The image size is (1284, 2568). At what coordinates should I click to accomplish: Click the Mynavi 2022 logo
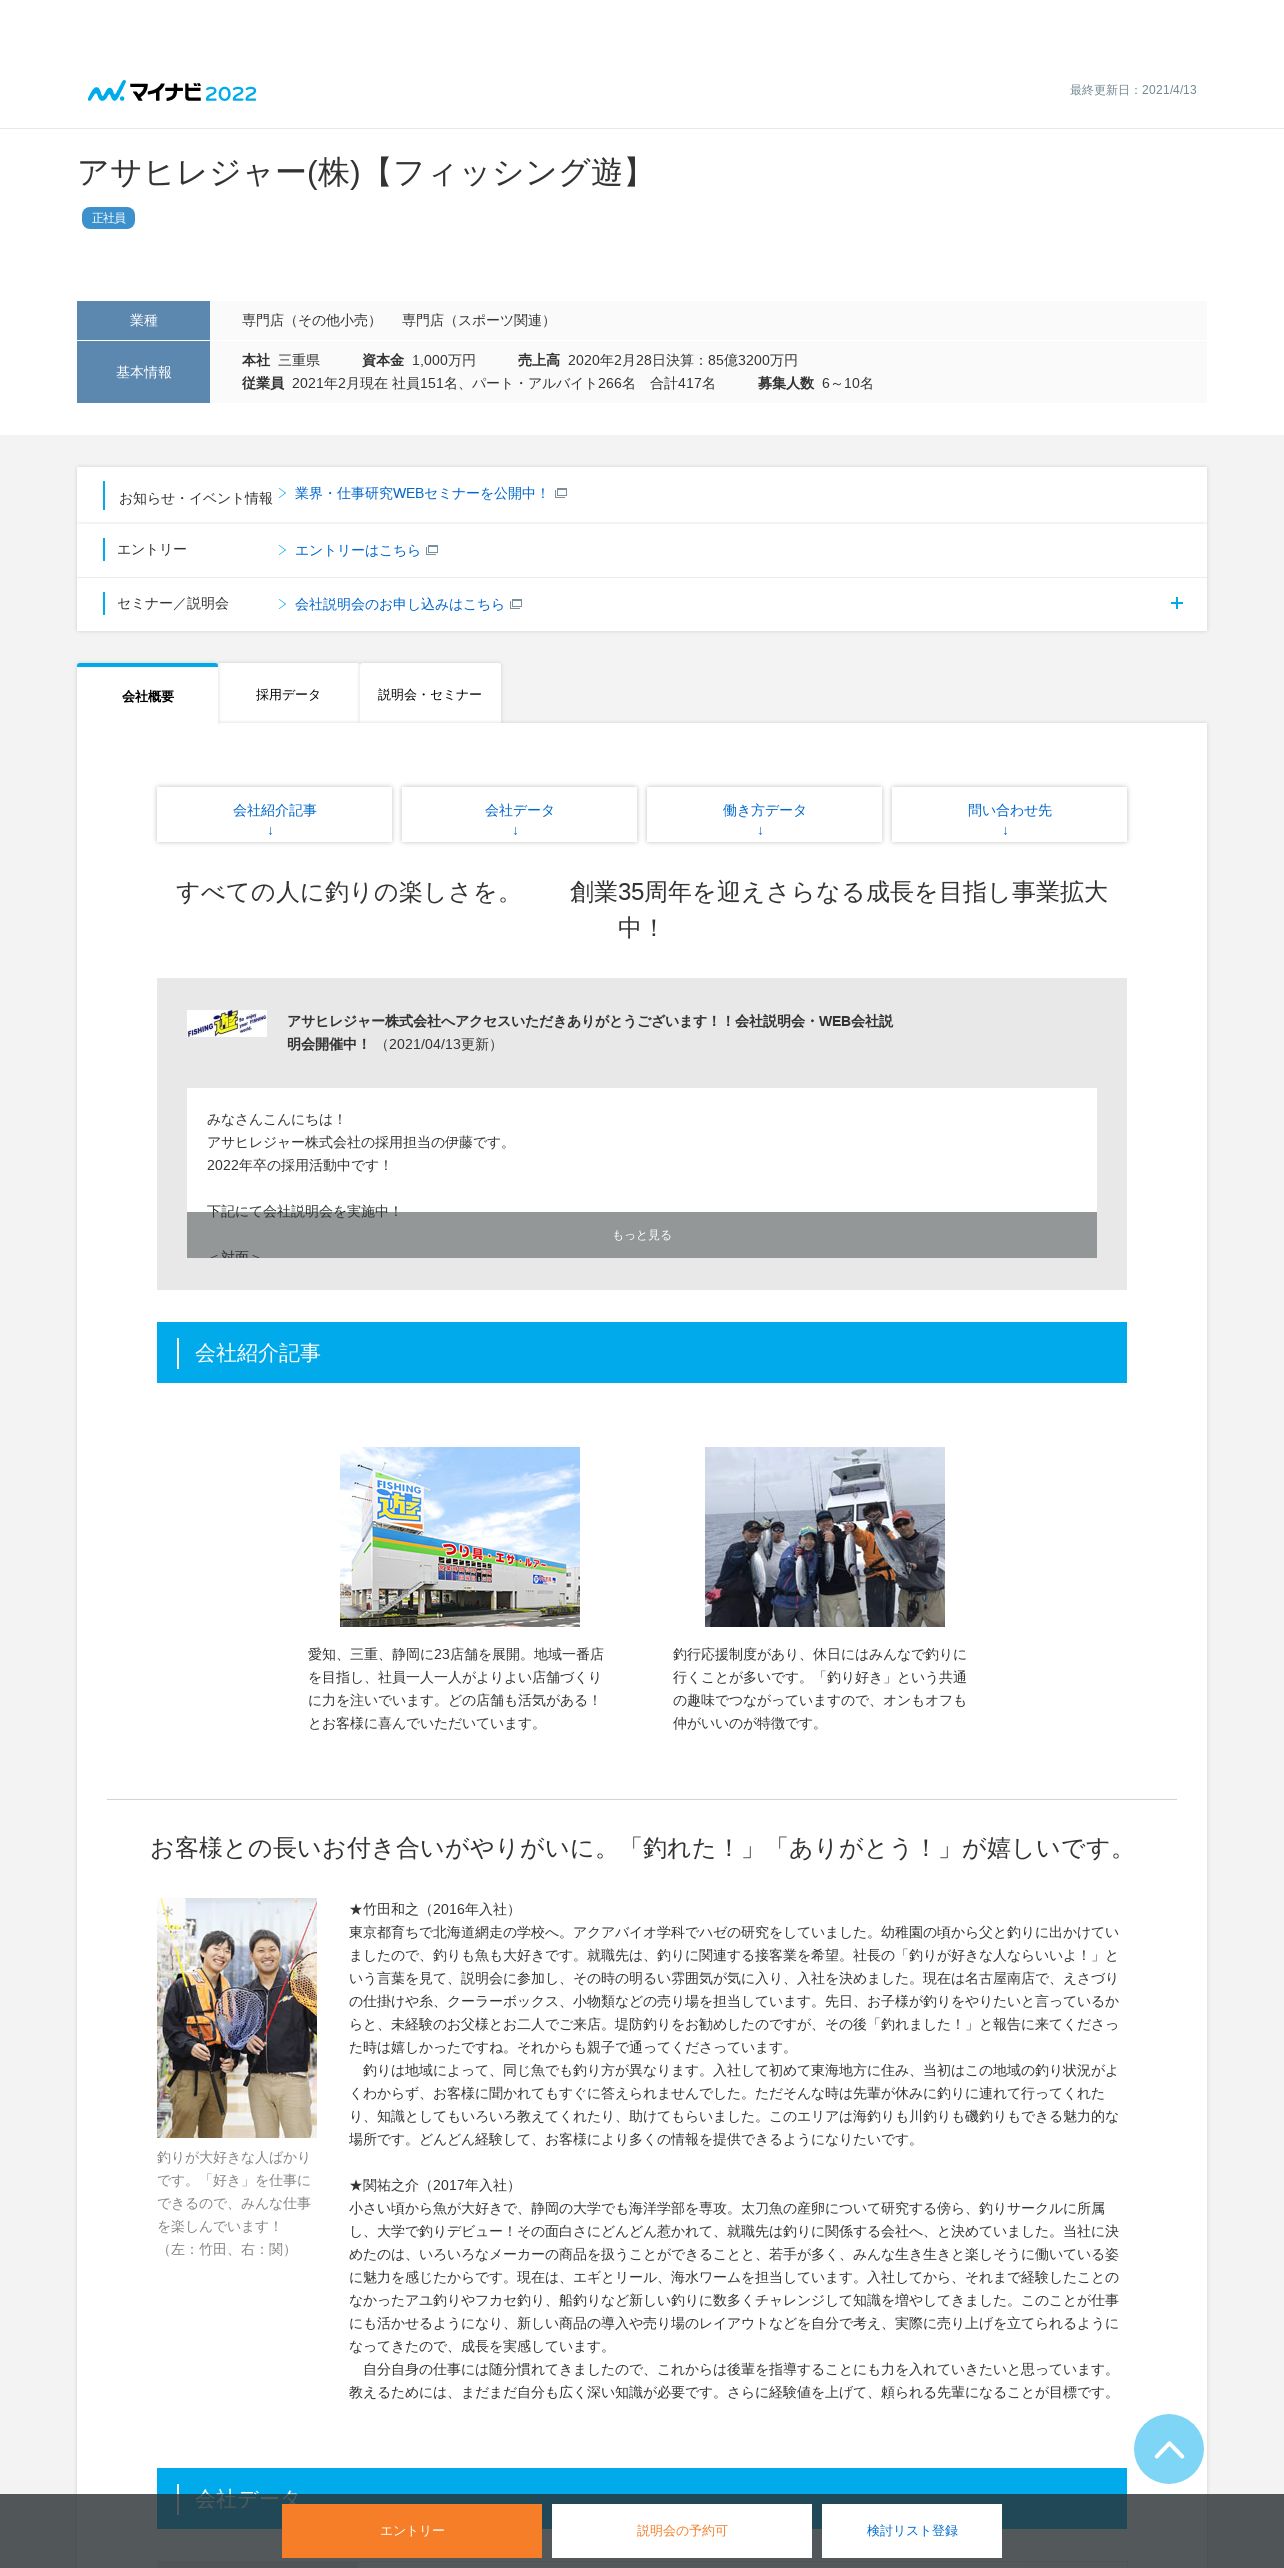tap(172, 92)
